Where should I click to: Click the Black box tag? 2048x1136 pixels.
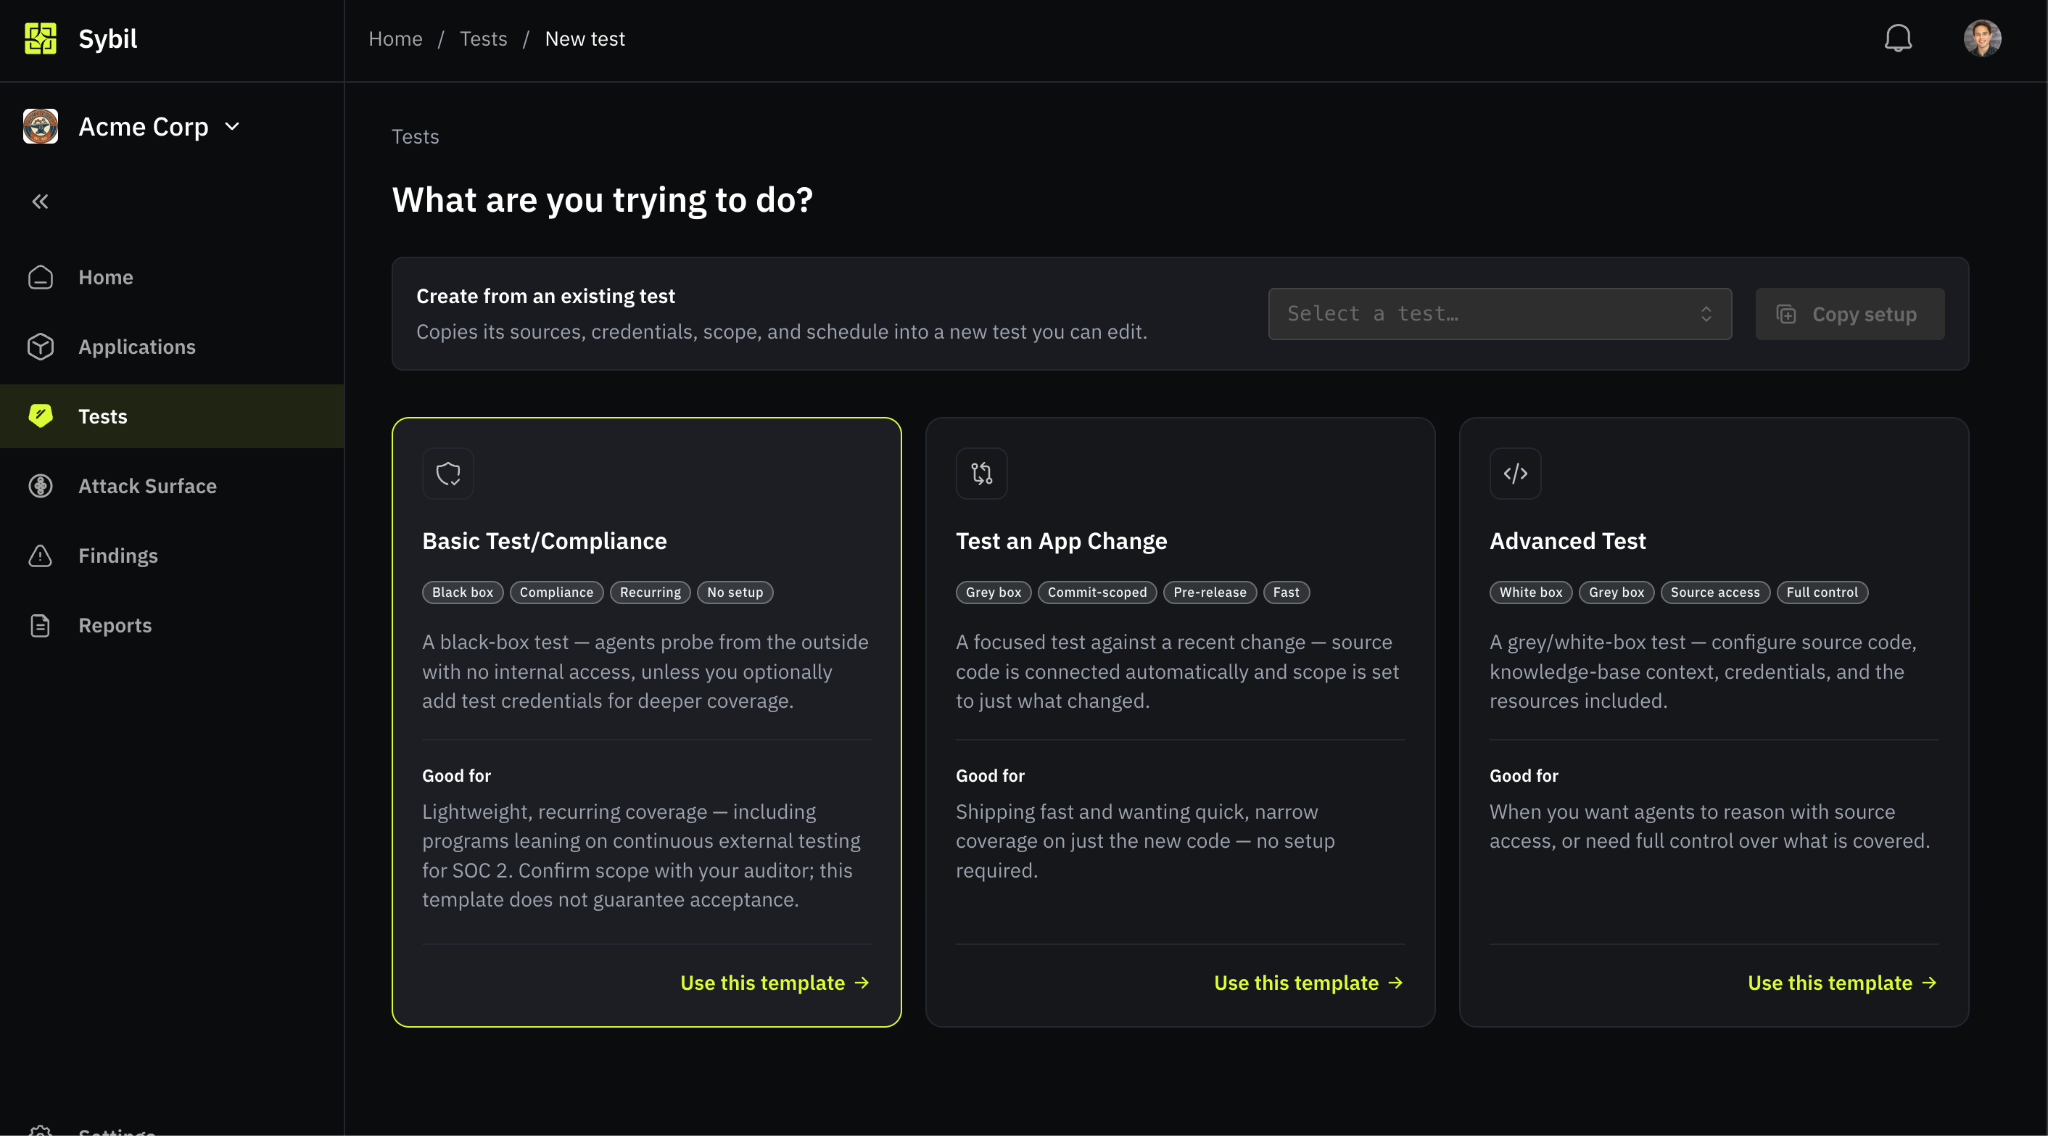tap(463, 592)
